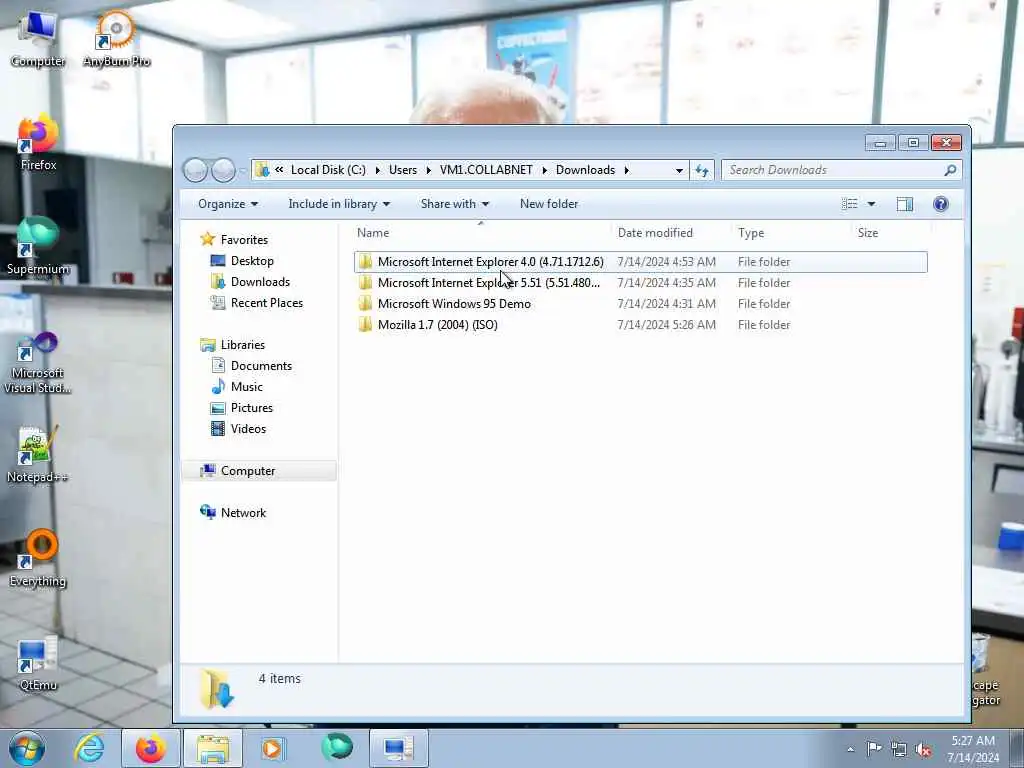
Task: Sort by the Type column header
Action: tap(792, 232)
